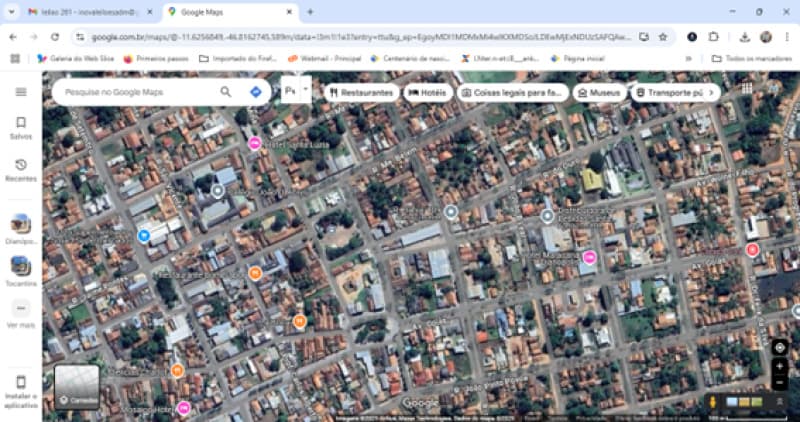Open the Todos os marcadores folder

(x=752, y=59)
